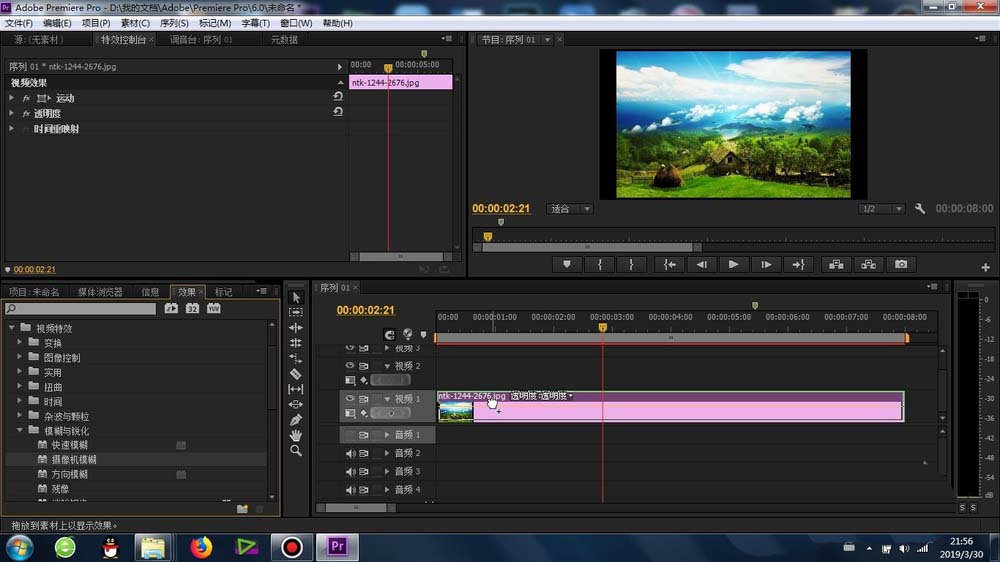Expand the Transform effects folder
Screen dimensions: 1000x562
pos(20,343)
